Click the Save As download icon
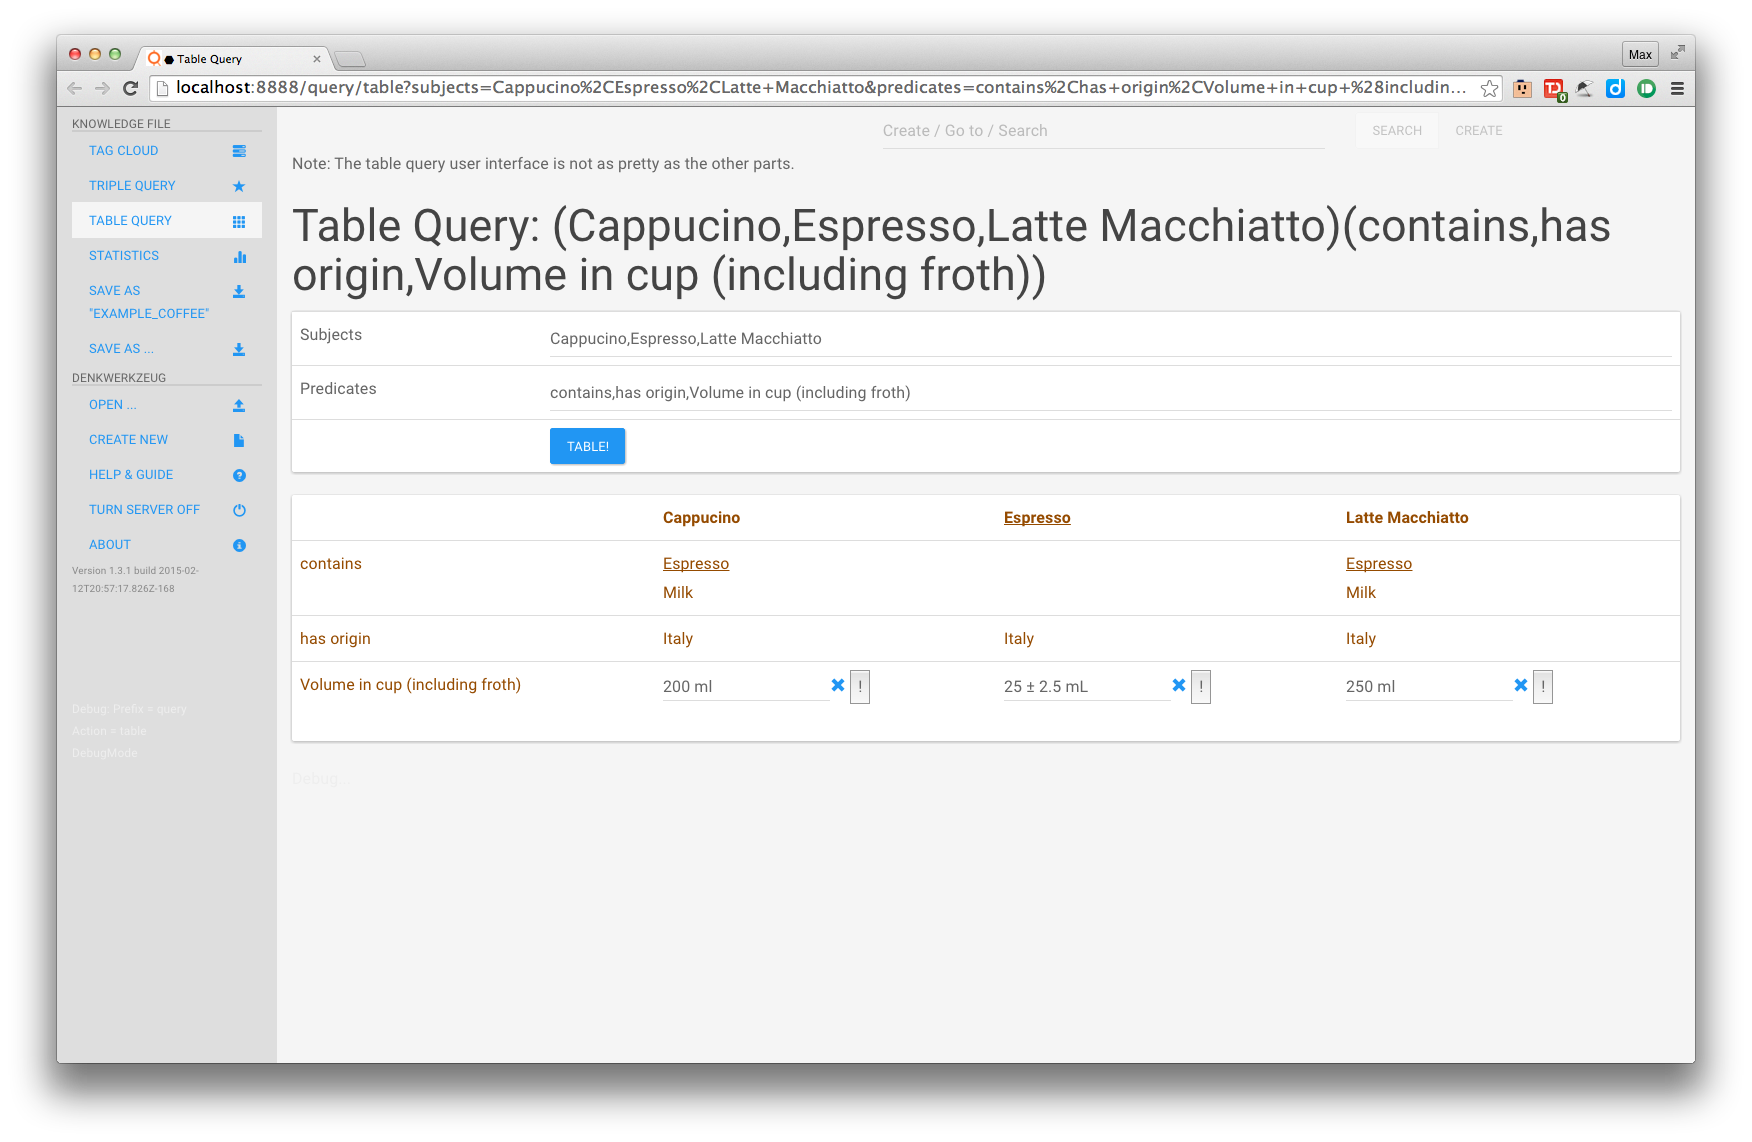The width and height of the screenshot is (1752, 1142). coord(239,349)
